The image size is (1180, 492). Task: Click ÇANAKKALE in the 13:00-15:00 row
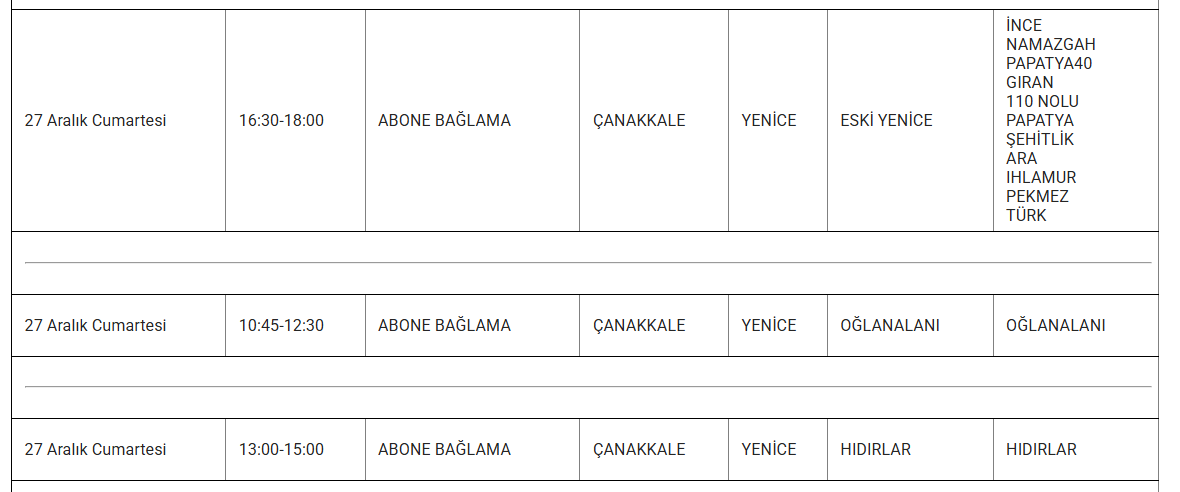pyautogui.click(x=639, y=450)
